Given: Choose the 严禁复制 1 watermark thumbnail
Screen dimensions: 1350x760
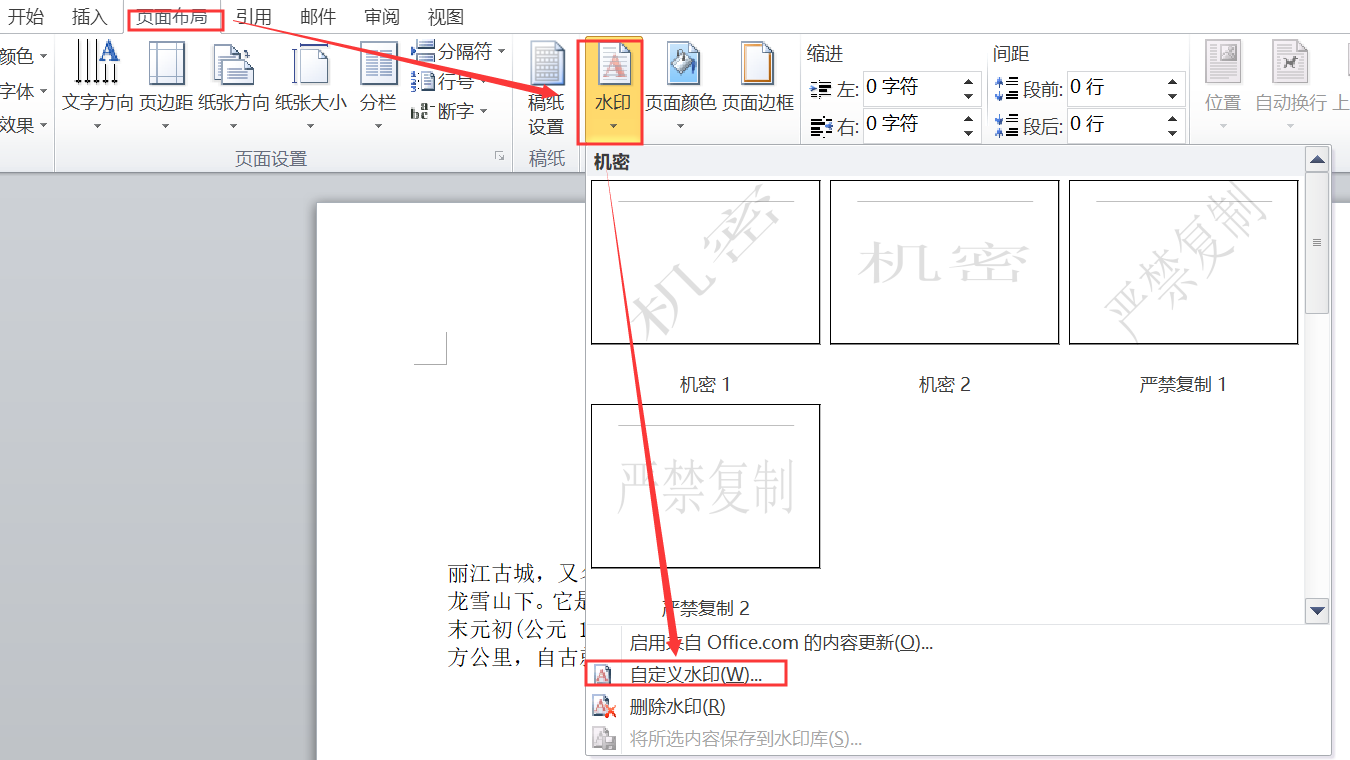Looking at the screenshot, I should pos(1183,262).
